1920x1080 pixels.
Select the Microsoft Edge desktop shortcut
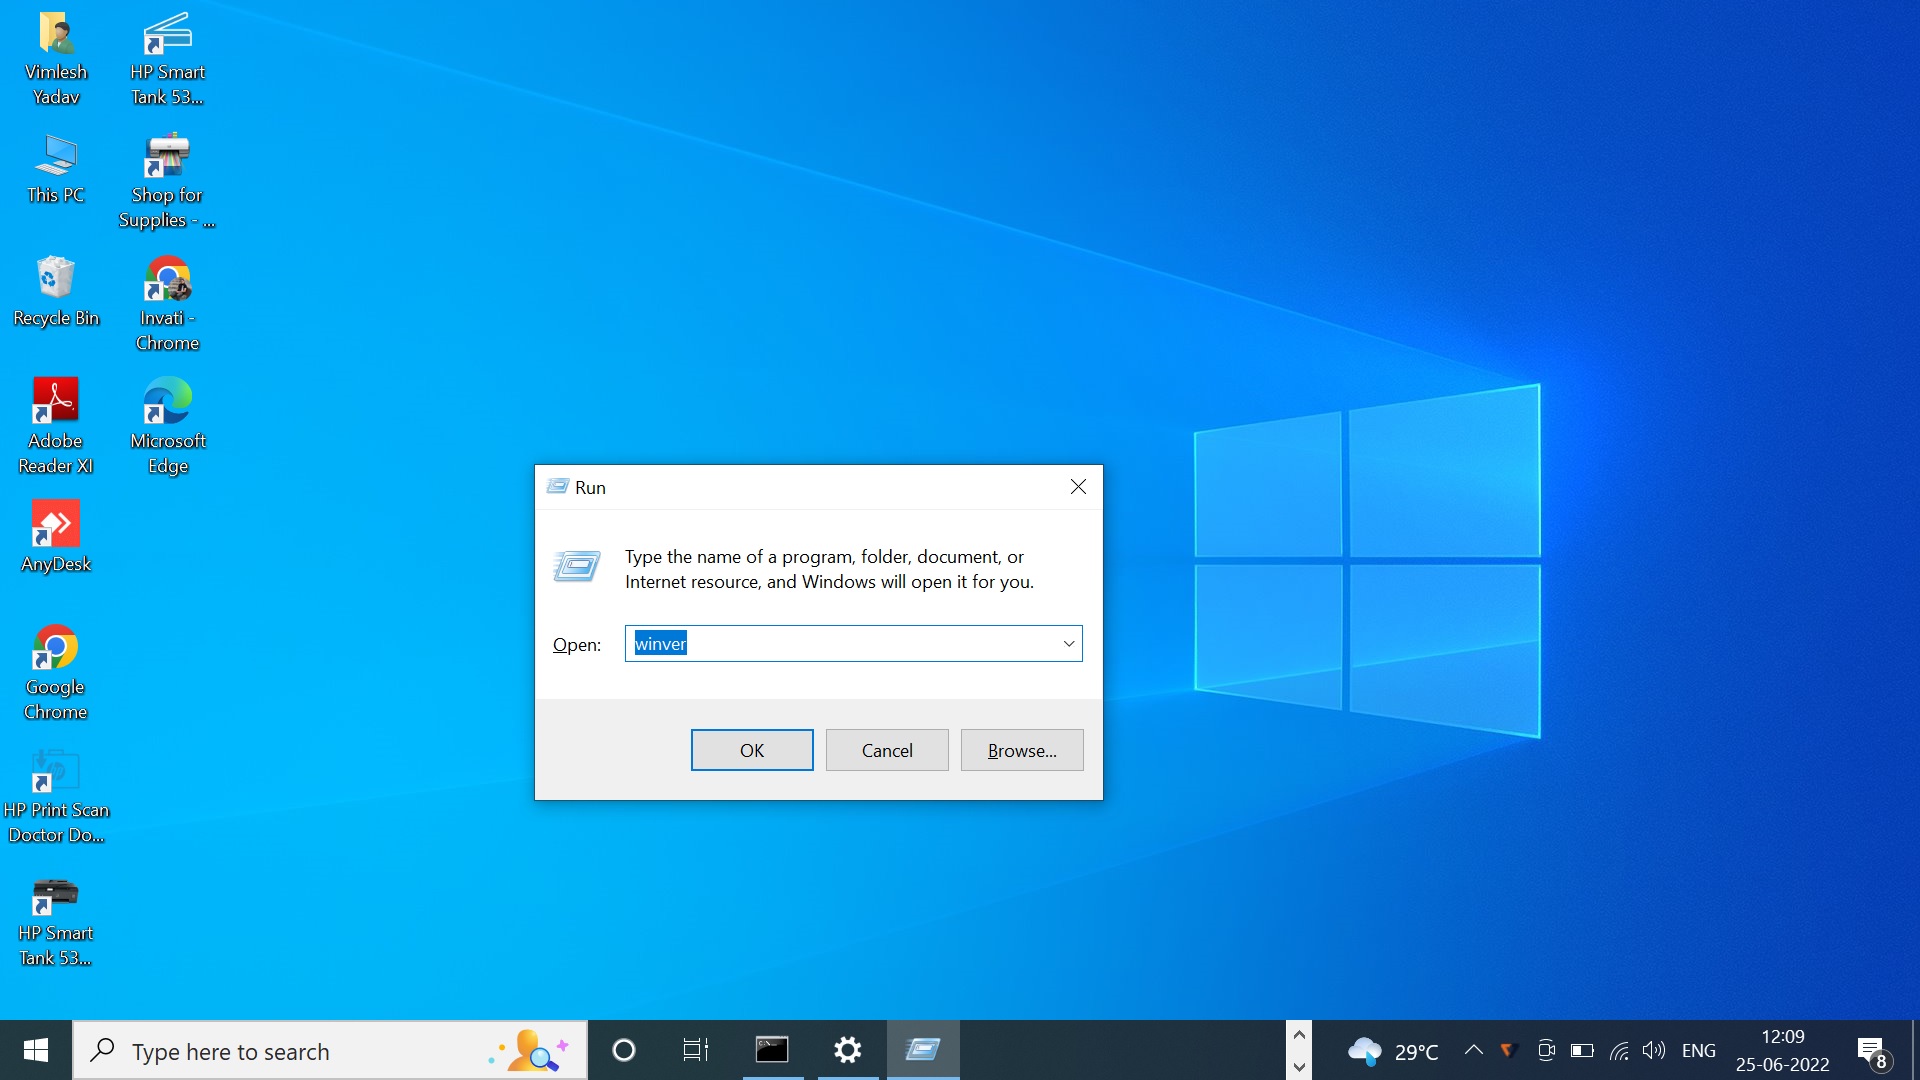pos(167,425)
